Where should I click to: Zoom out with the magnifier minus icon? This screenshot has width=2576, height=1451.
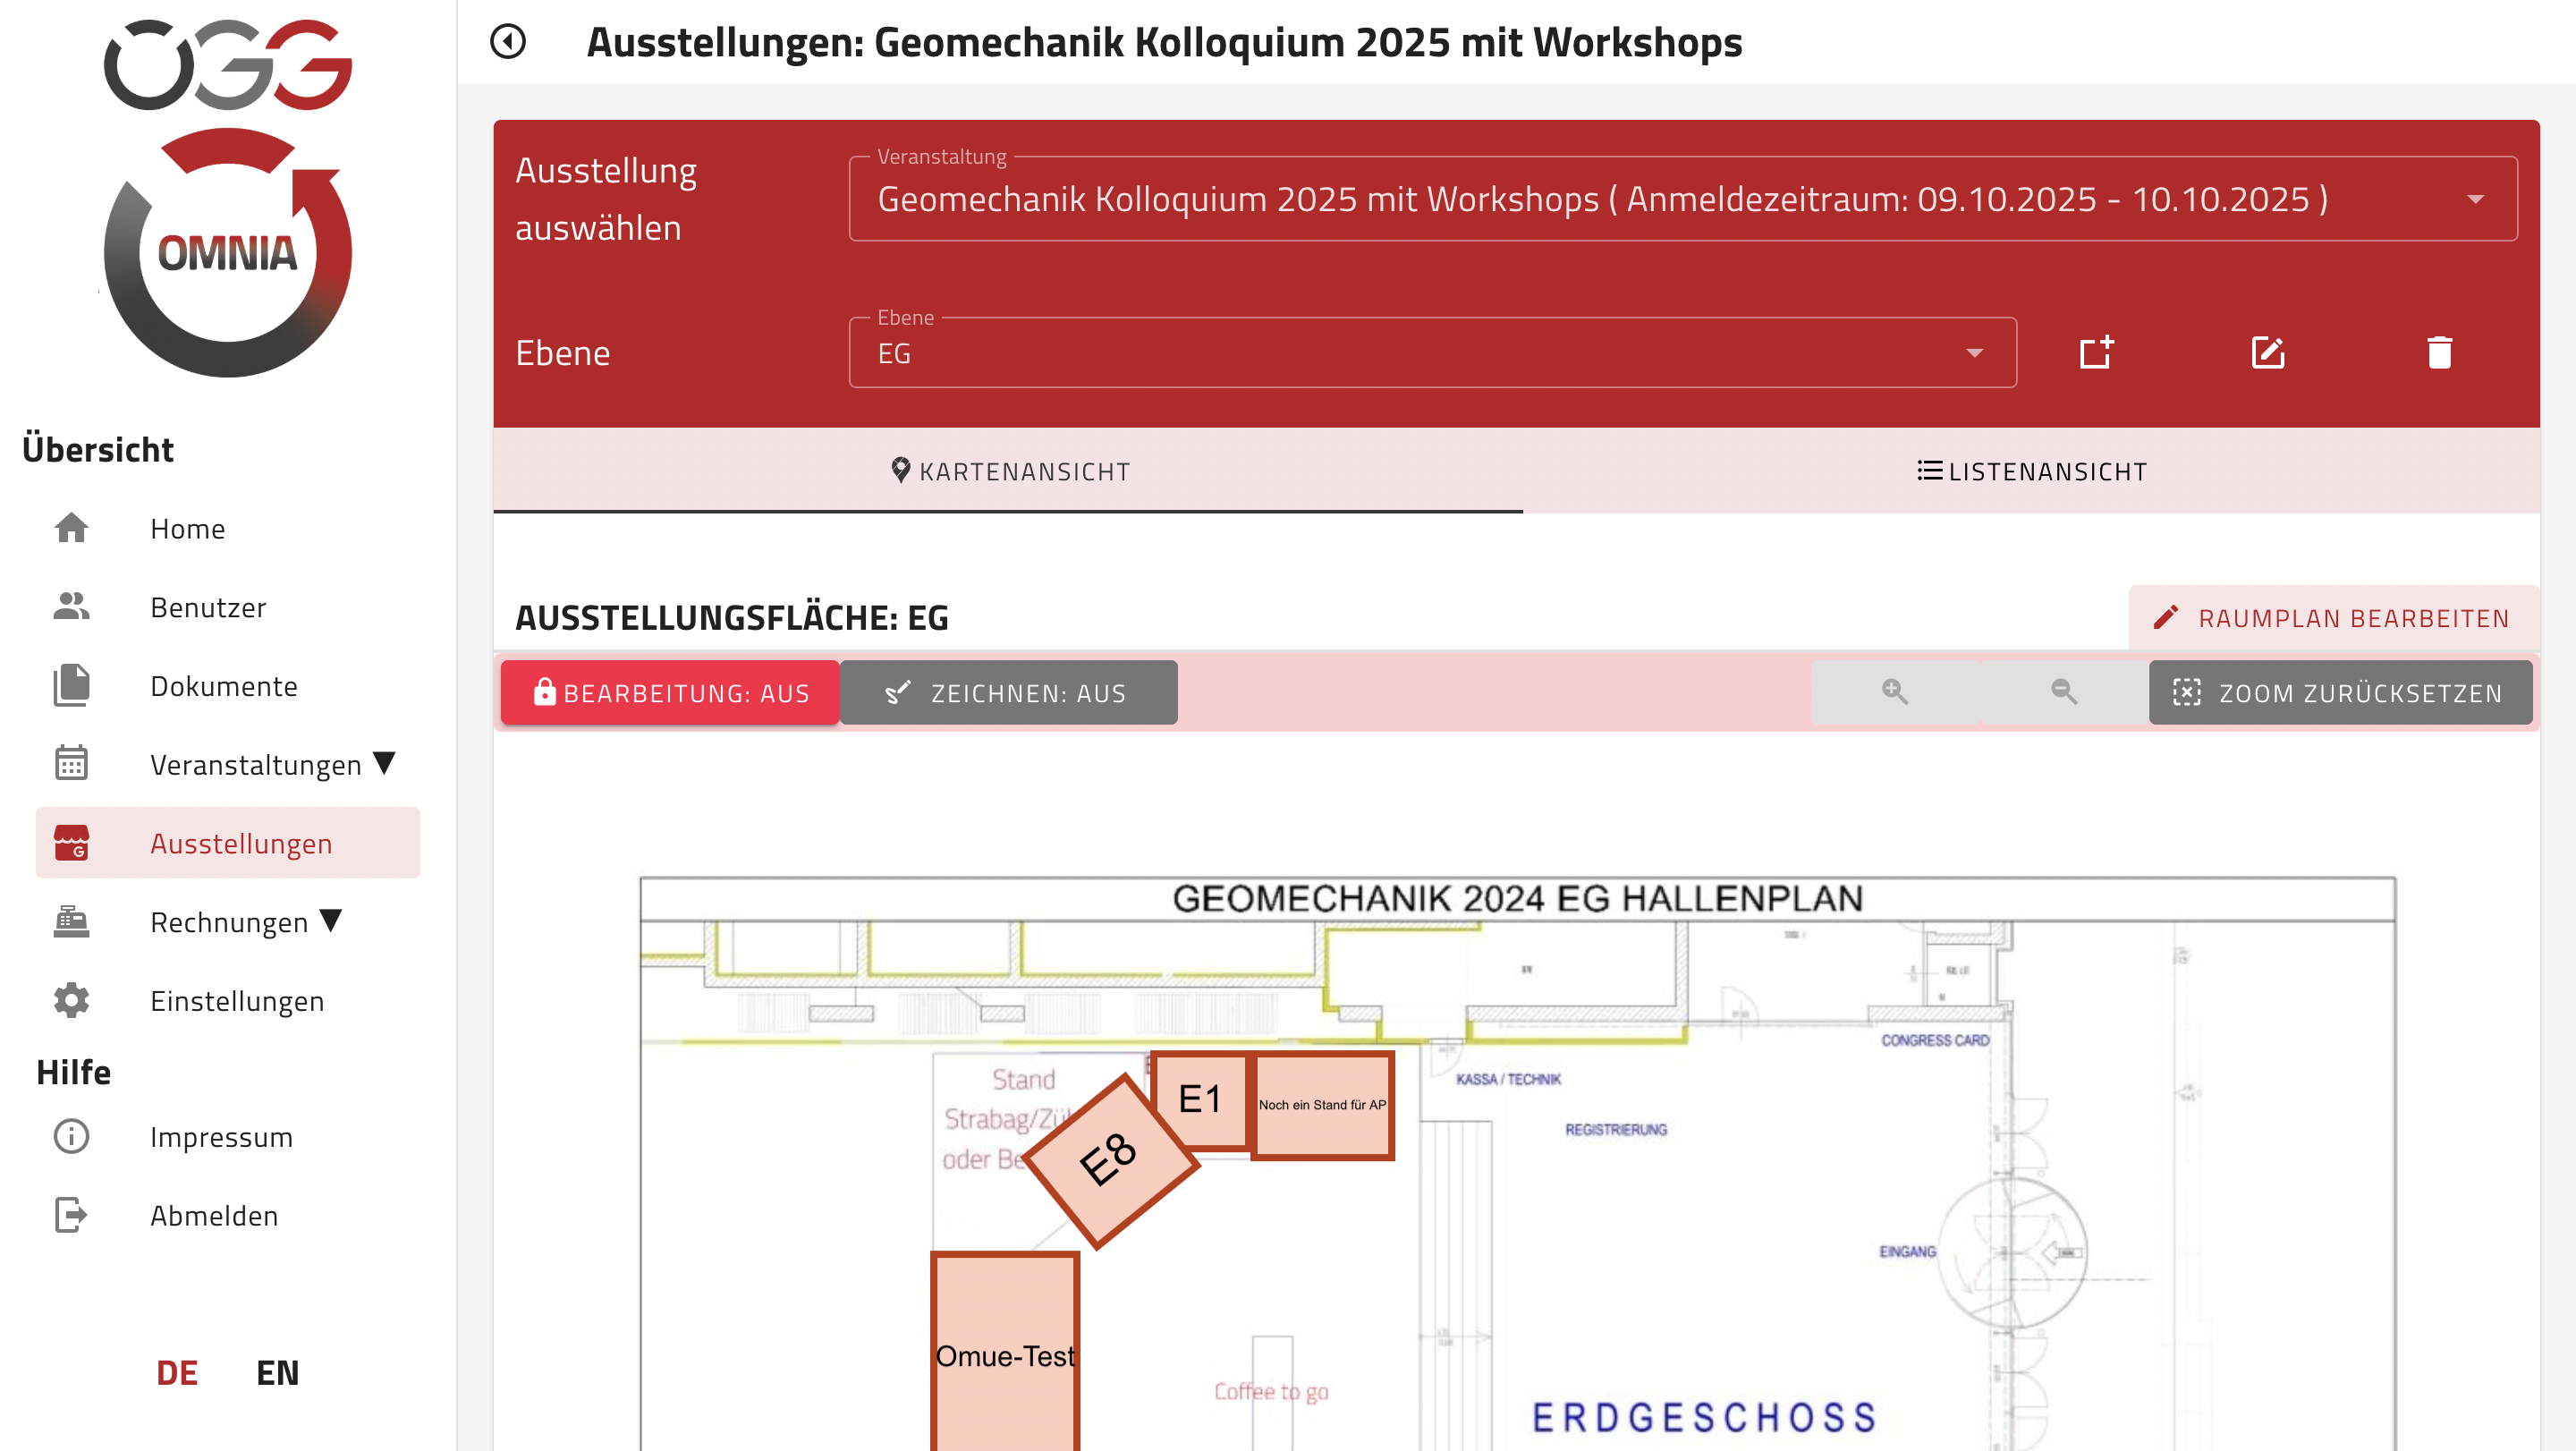coord(2063,692)
